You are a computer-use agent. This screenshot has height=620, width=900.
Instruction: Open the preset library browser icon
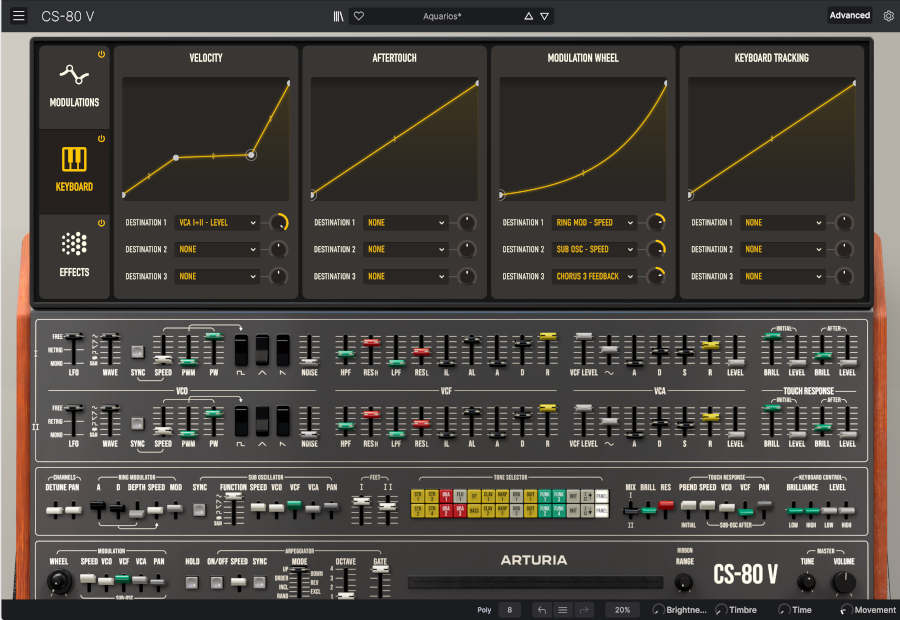pyautogui.click(x=338, y=15)
